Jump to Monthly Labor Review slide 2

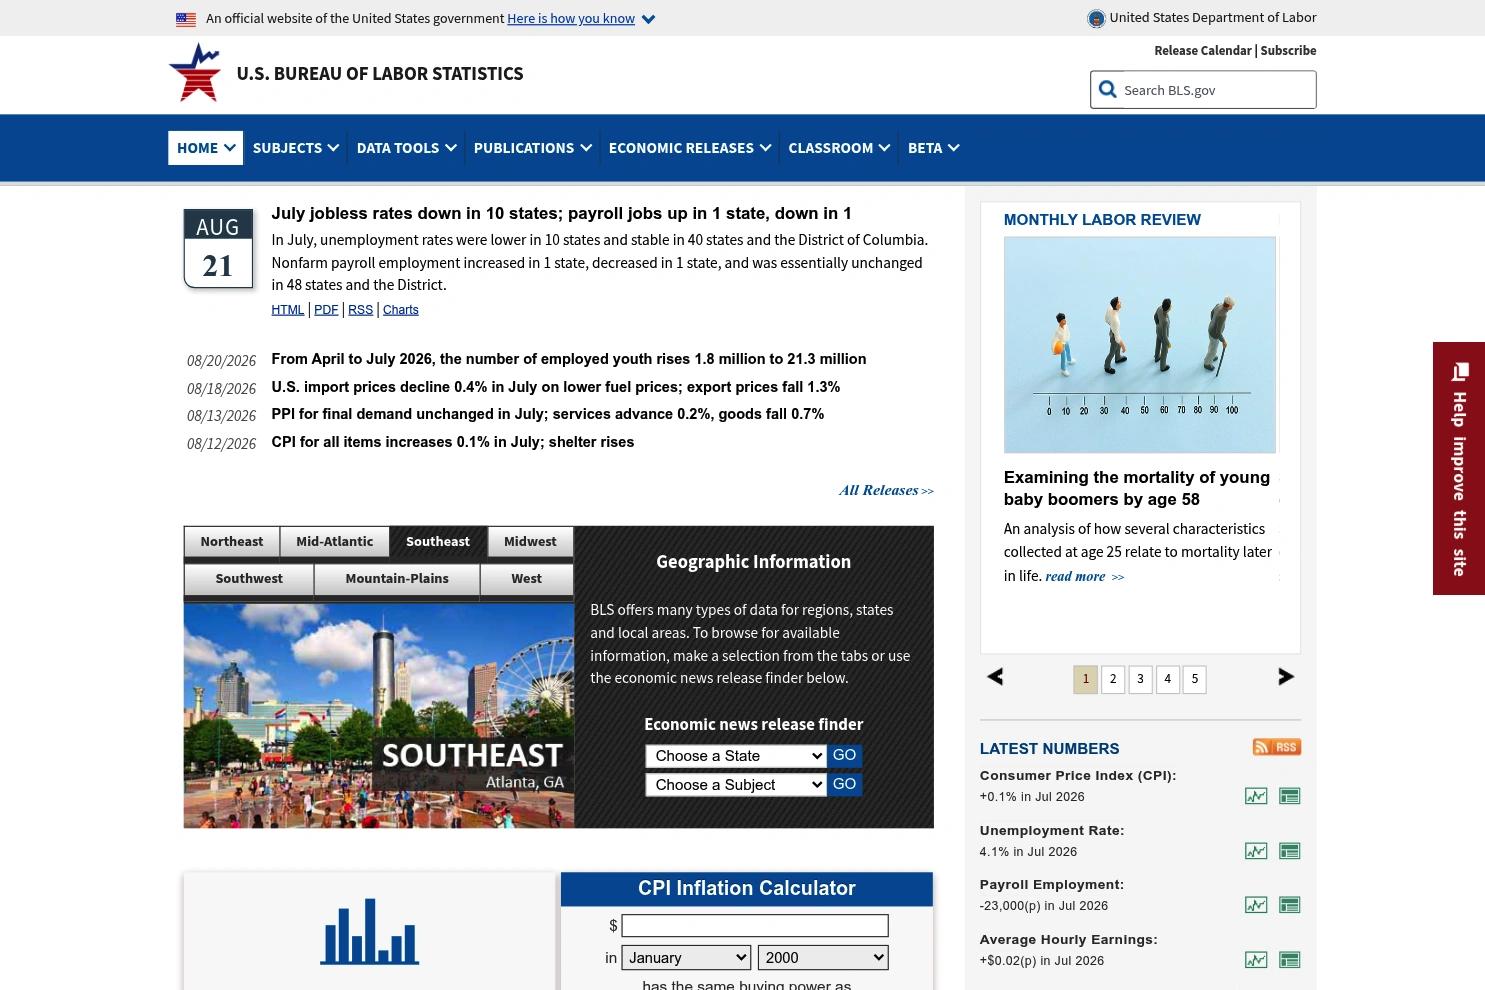tap(1113, 679)
